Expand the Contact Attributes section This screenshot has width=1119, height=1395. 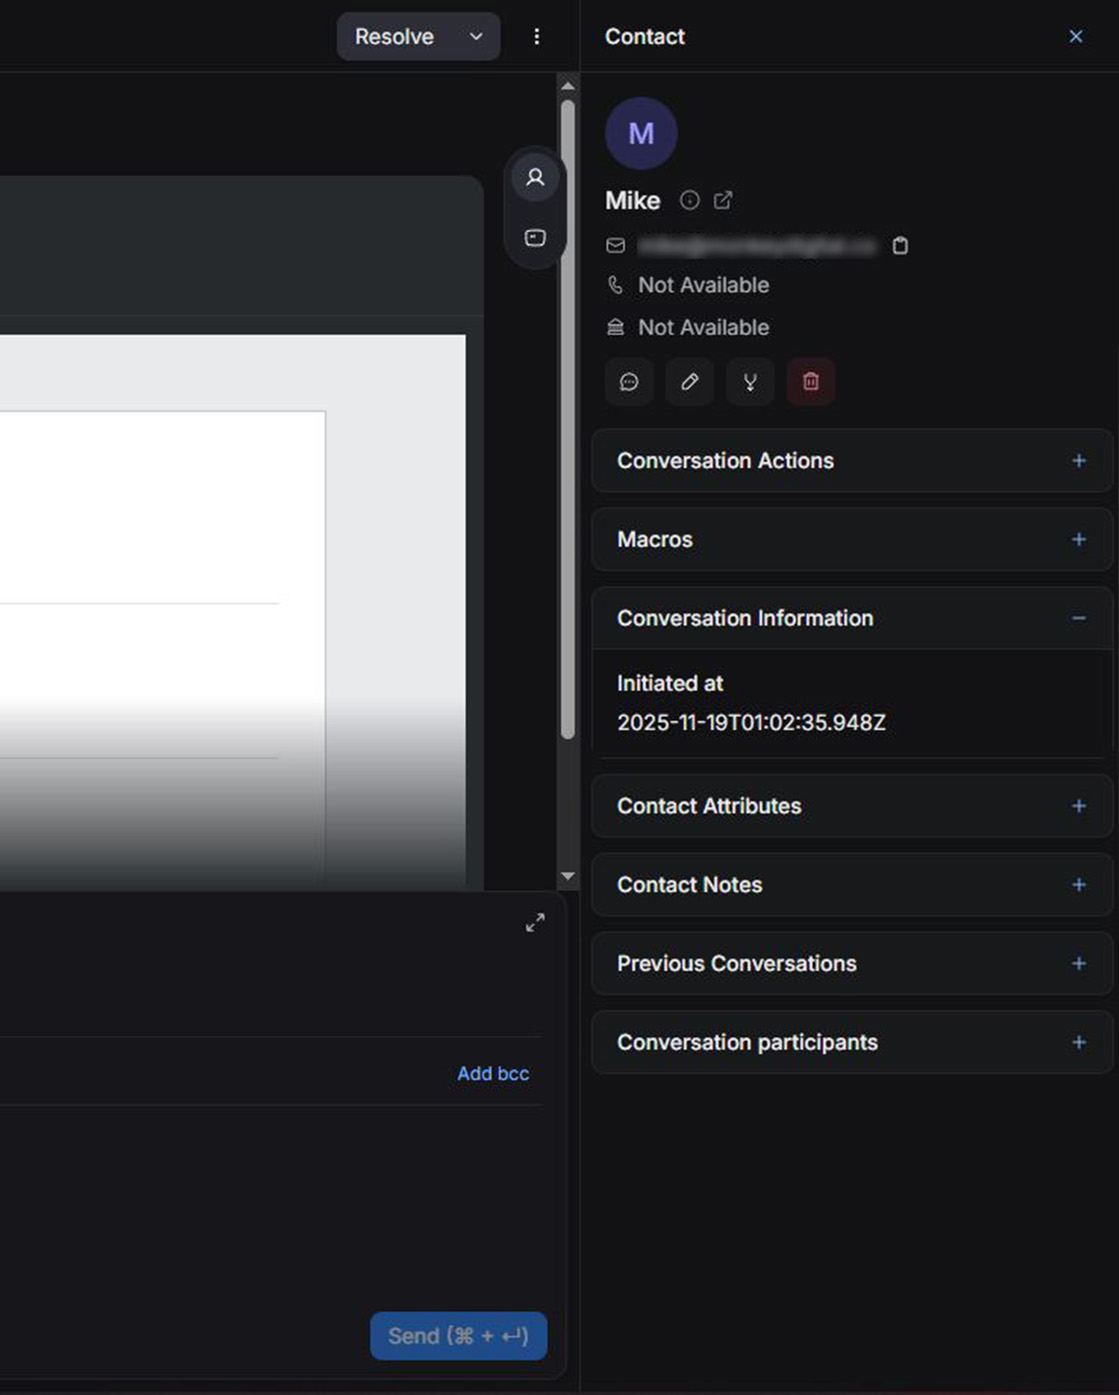(1078, 806)
